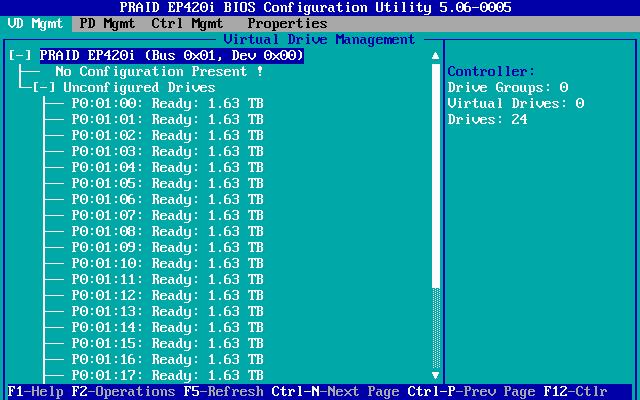640x400 pixels.
Task: Select drive P0:01:15
Action: click(167, 343)
